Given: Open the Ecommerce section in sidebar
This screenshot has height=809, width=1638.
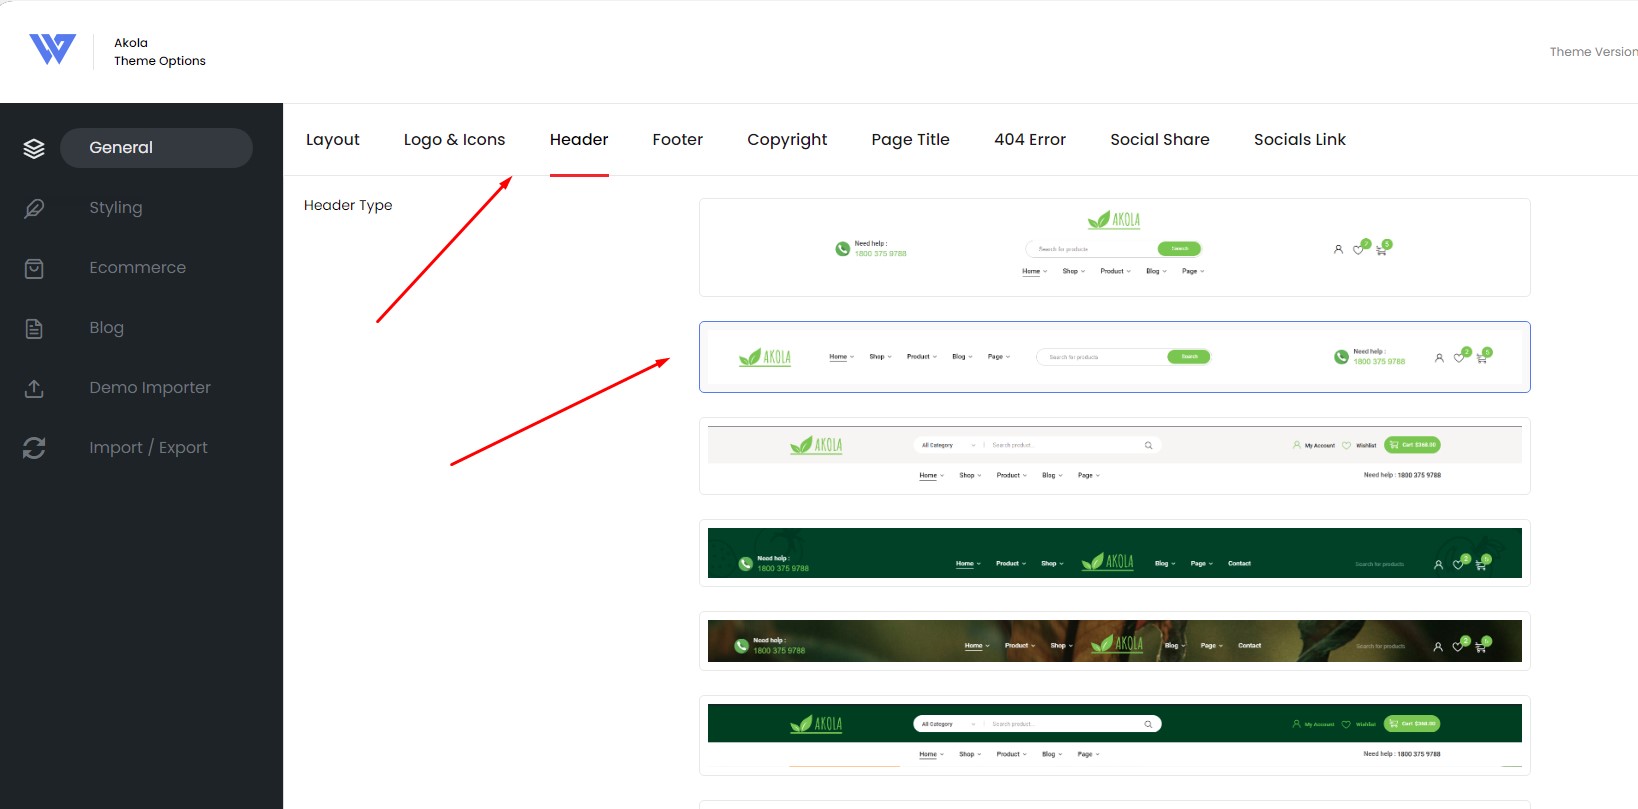Looking at the screenshot, I should (137, 268).
